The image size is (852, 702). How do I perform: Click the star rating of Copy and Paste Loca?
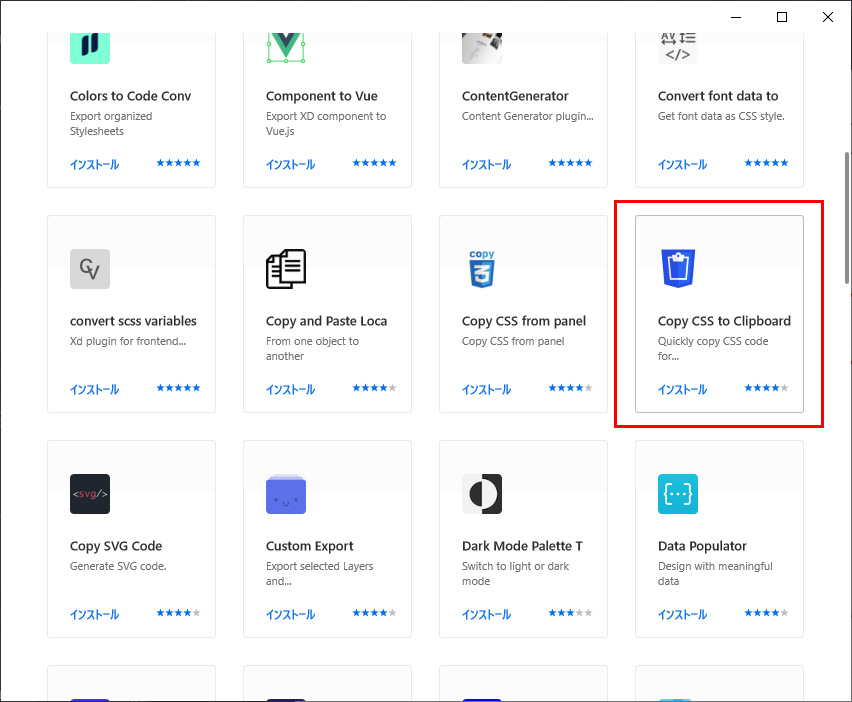point(374,387)
